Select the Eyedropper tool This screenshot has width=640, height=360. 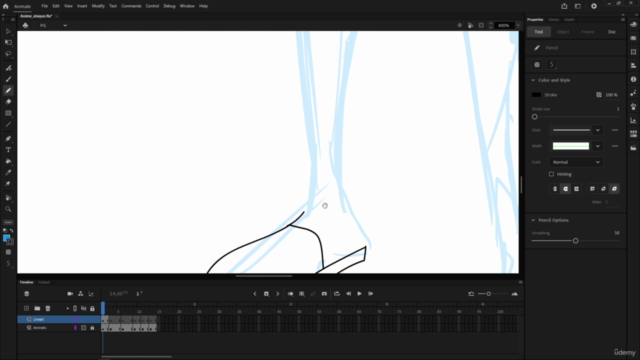[8, 172]
